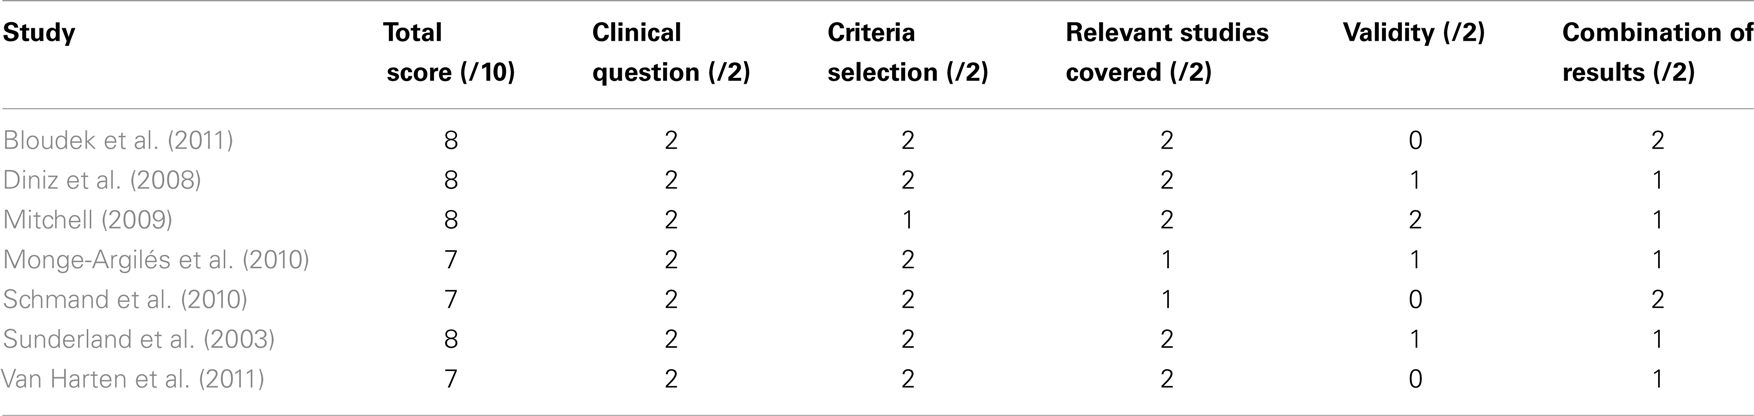Select Bloudek total score cell
The image size is (1754, 416).
tap(451, 140)
